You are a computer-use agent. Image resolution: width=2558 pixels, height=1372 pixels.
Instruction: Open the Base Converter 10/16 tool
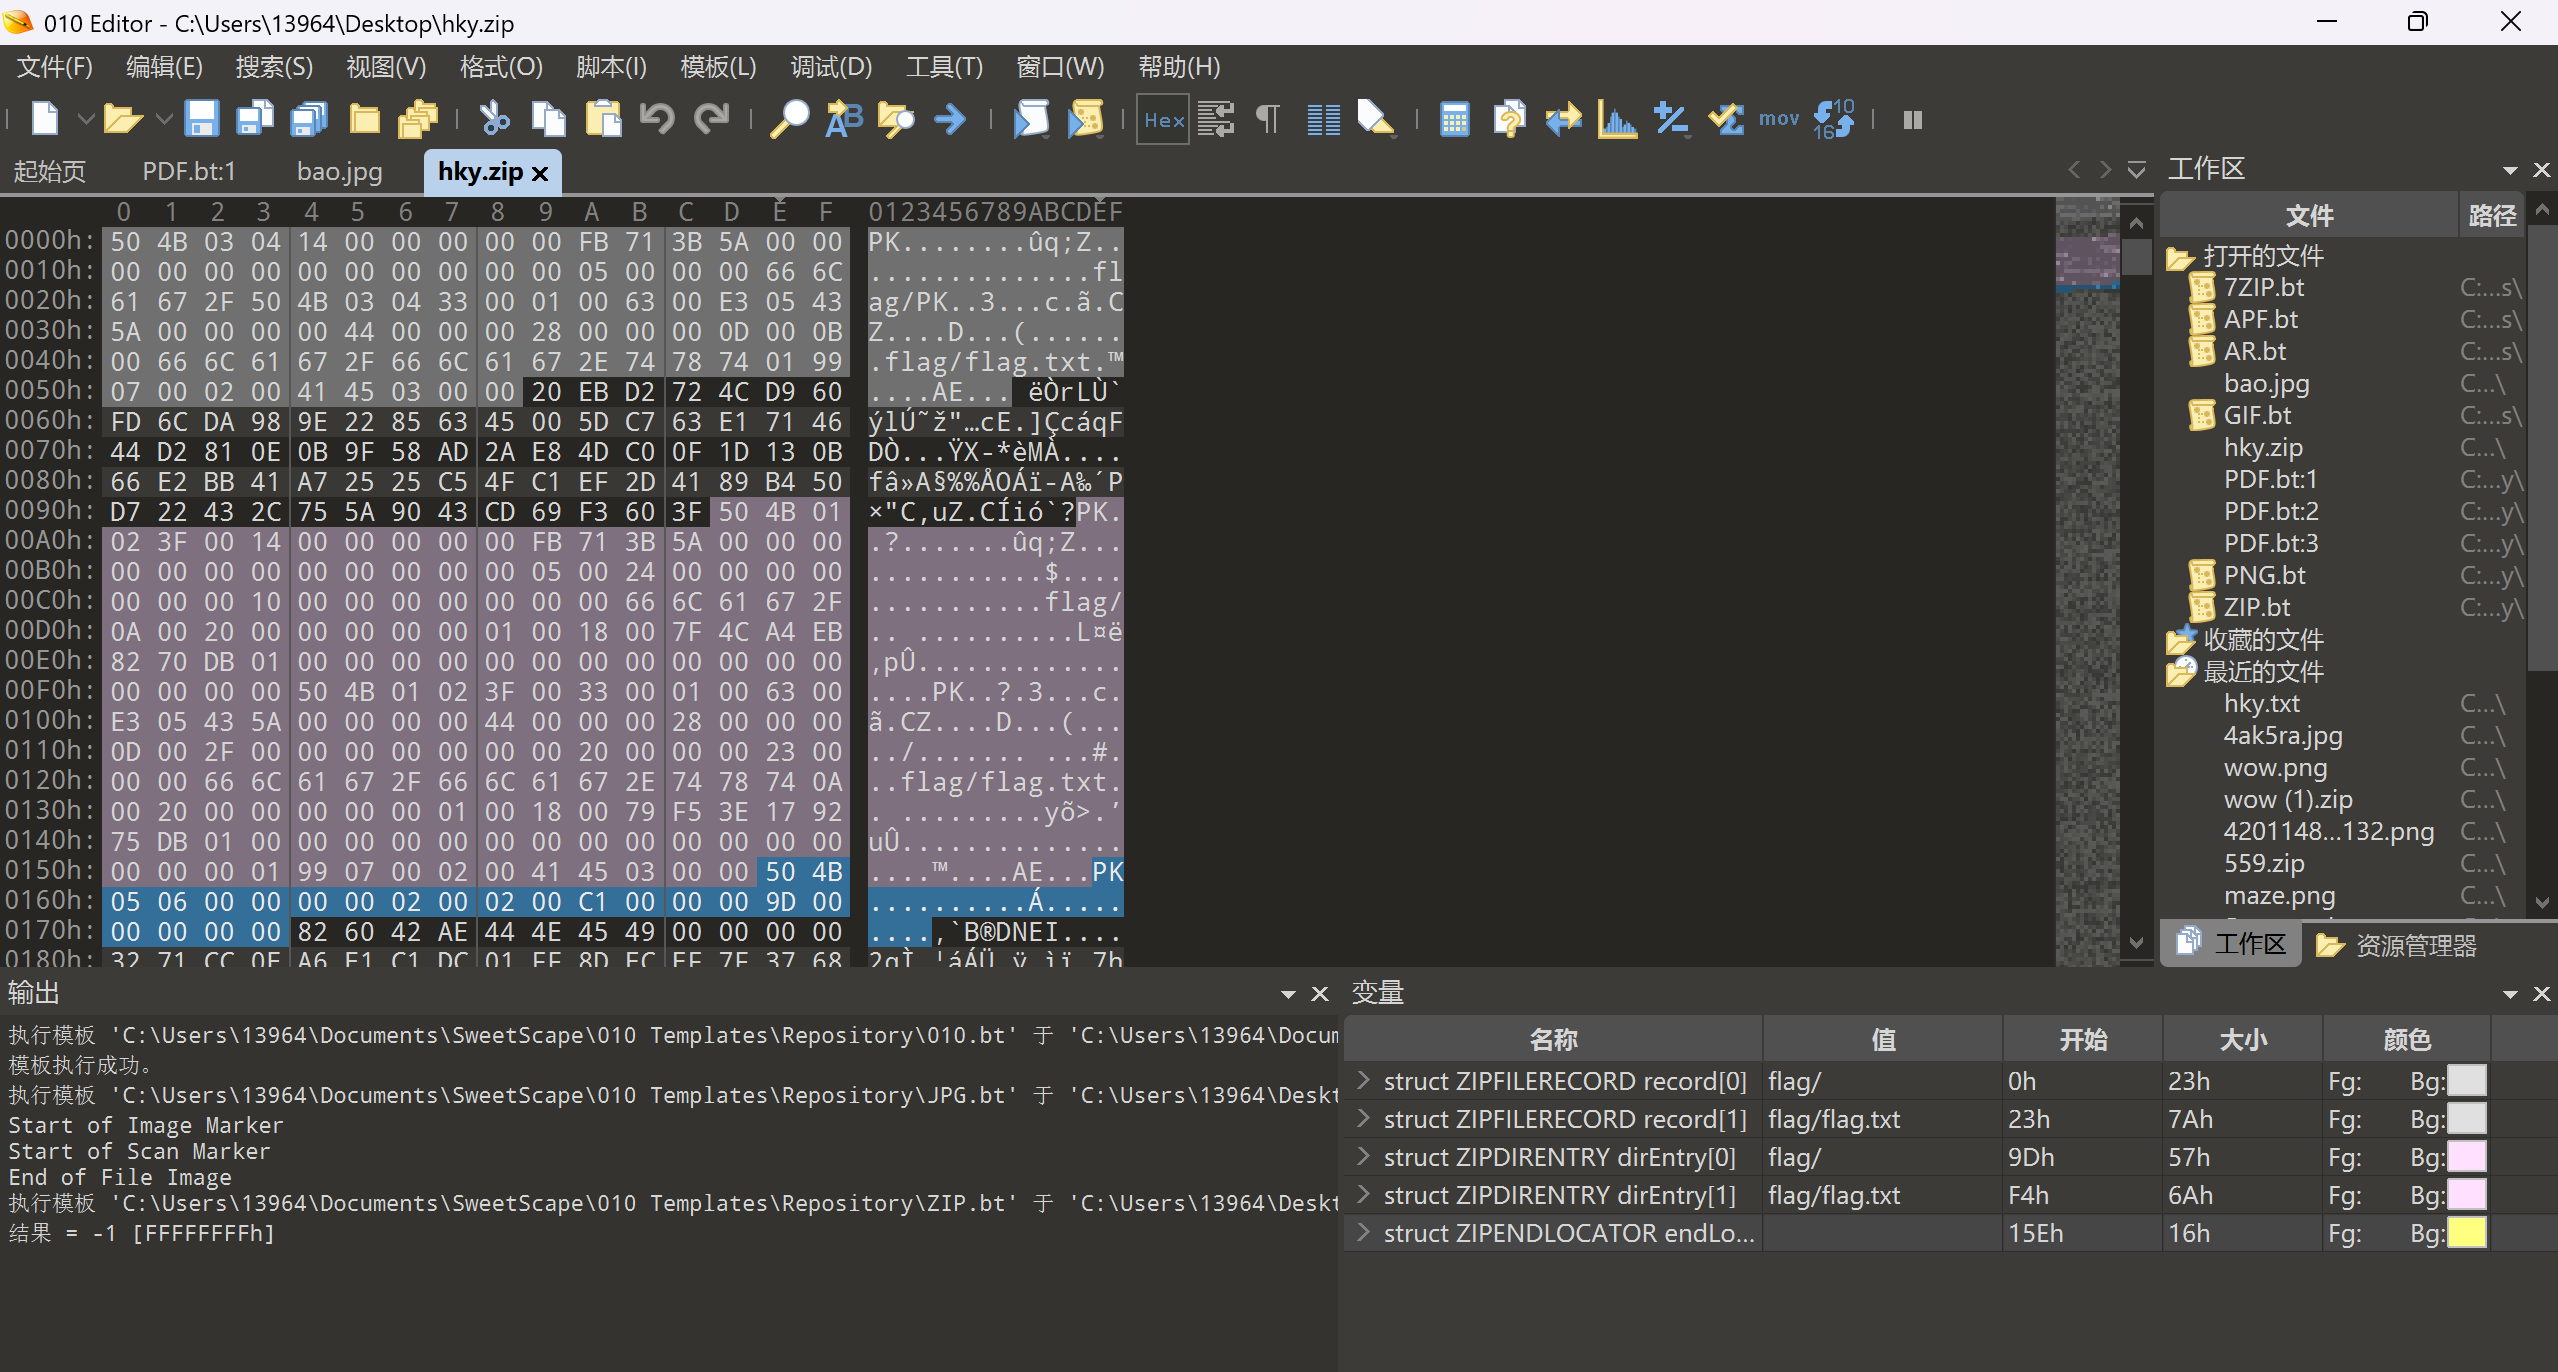point(1834,119)
